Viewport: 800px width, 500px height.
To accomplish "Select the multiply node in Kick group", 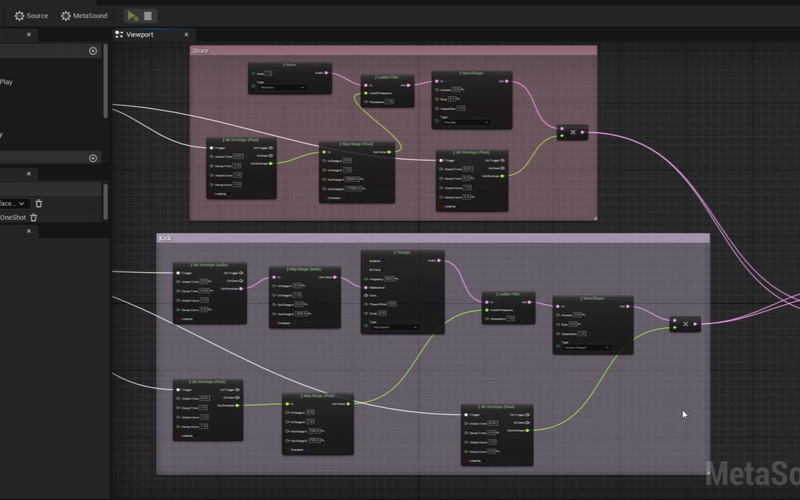I will point(685,324).
